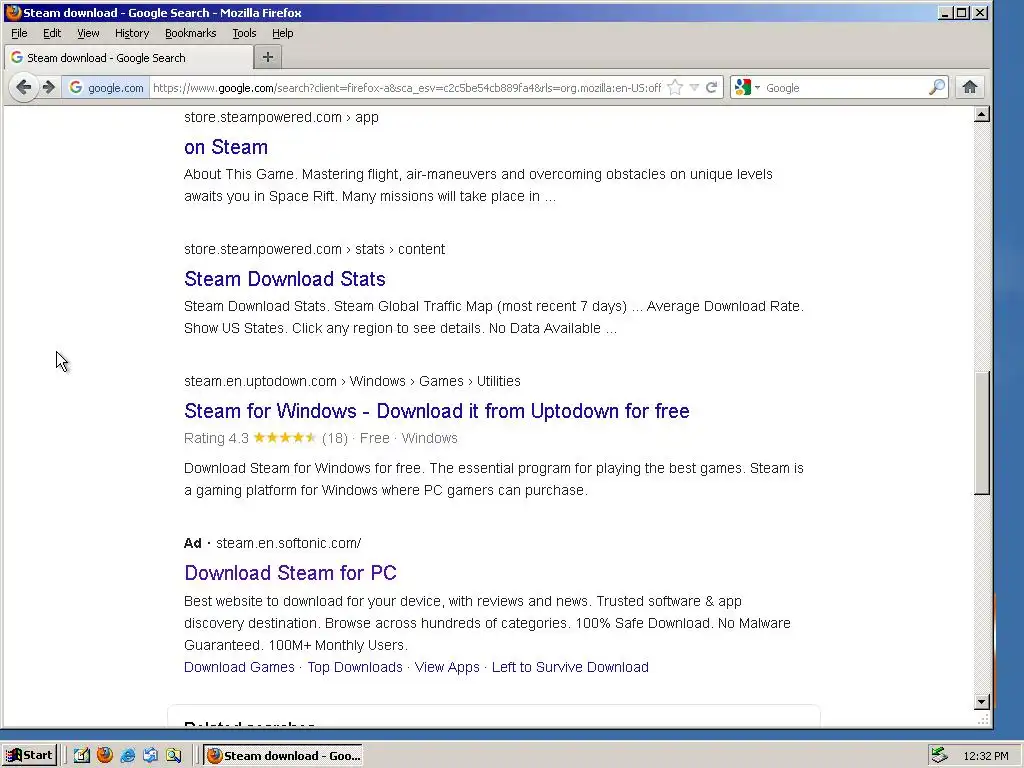Go to the Home page icon
1024x768 pixels.
[x=970, y=88]
